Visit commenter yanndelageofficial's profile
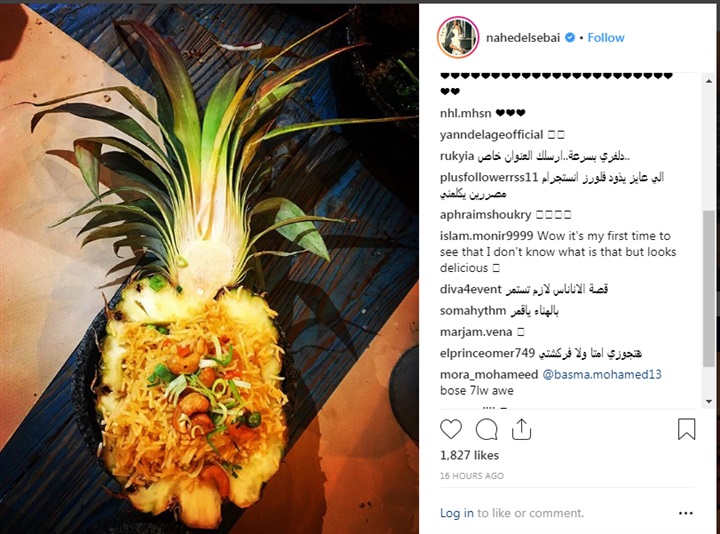This screenshot has height=534, width=720. 491,135
